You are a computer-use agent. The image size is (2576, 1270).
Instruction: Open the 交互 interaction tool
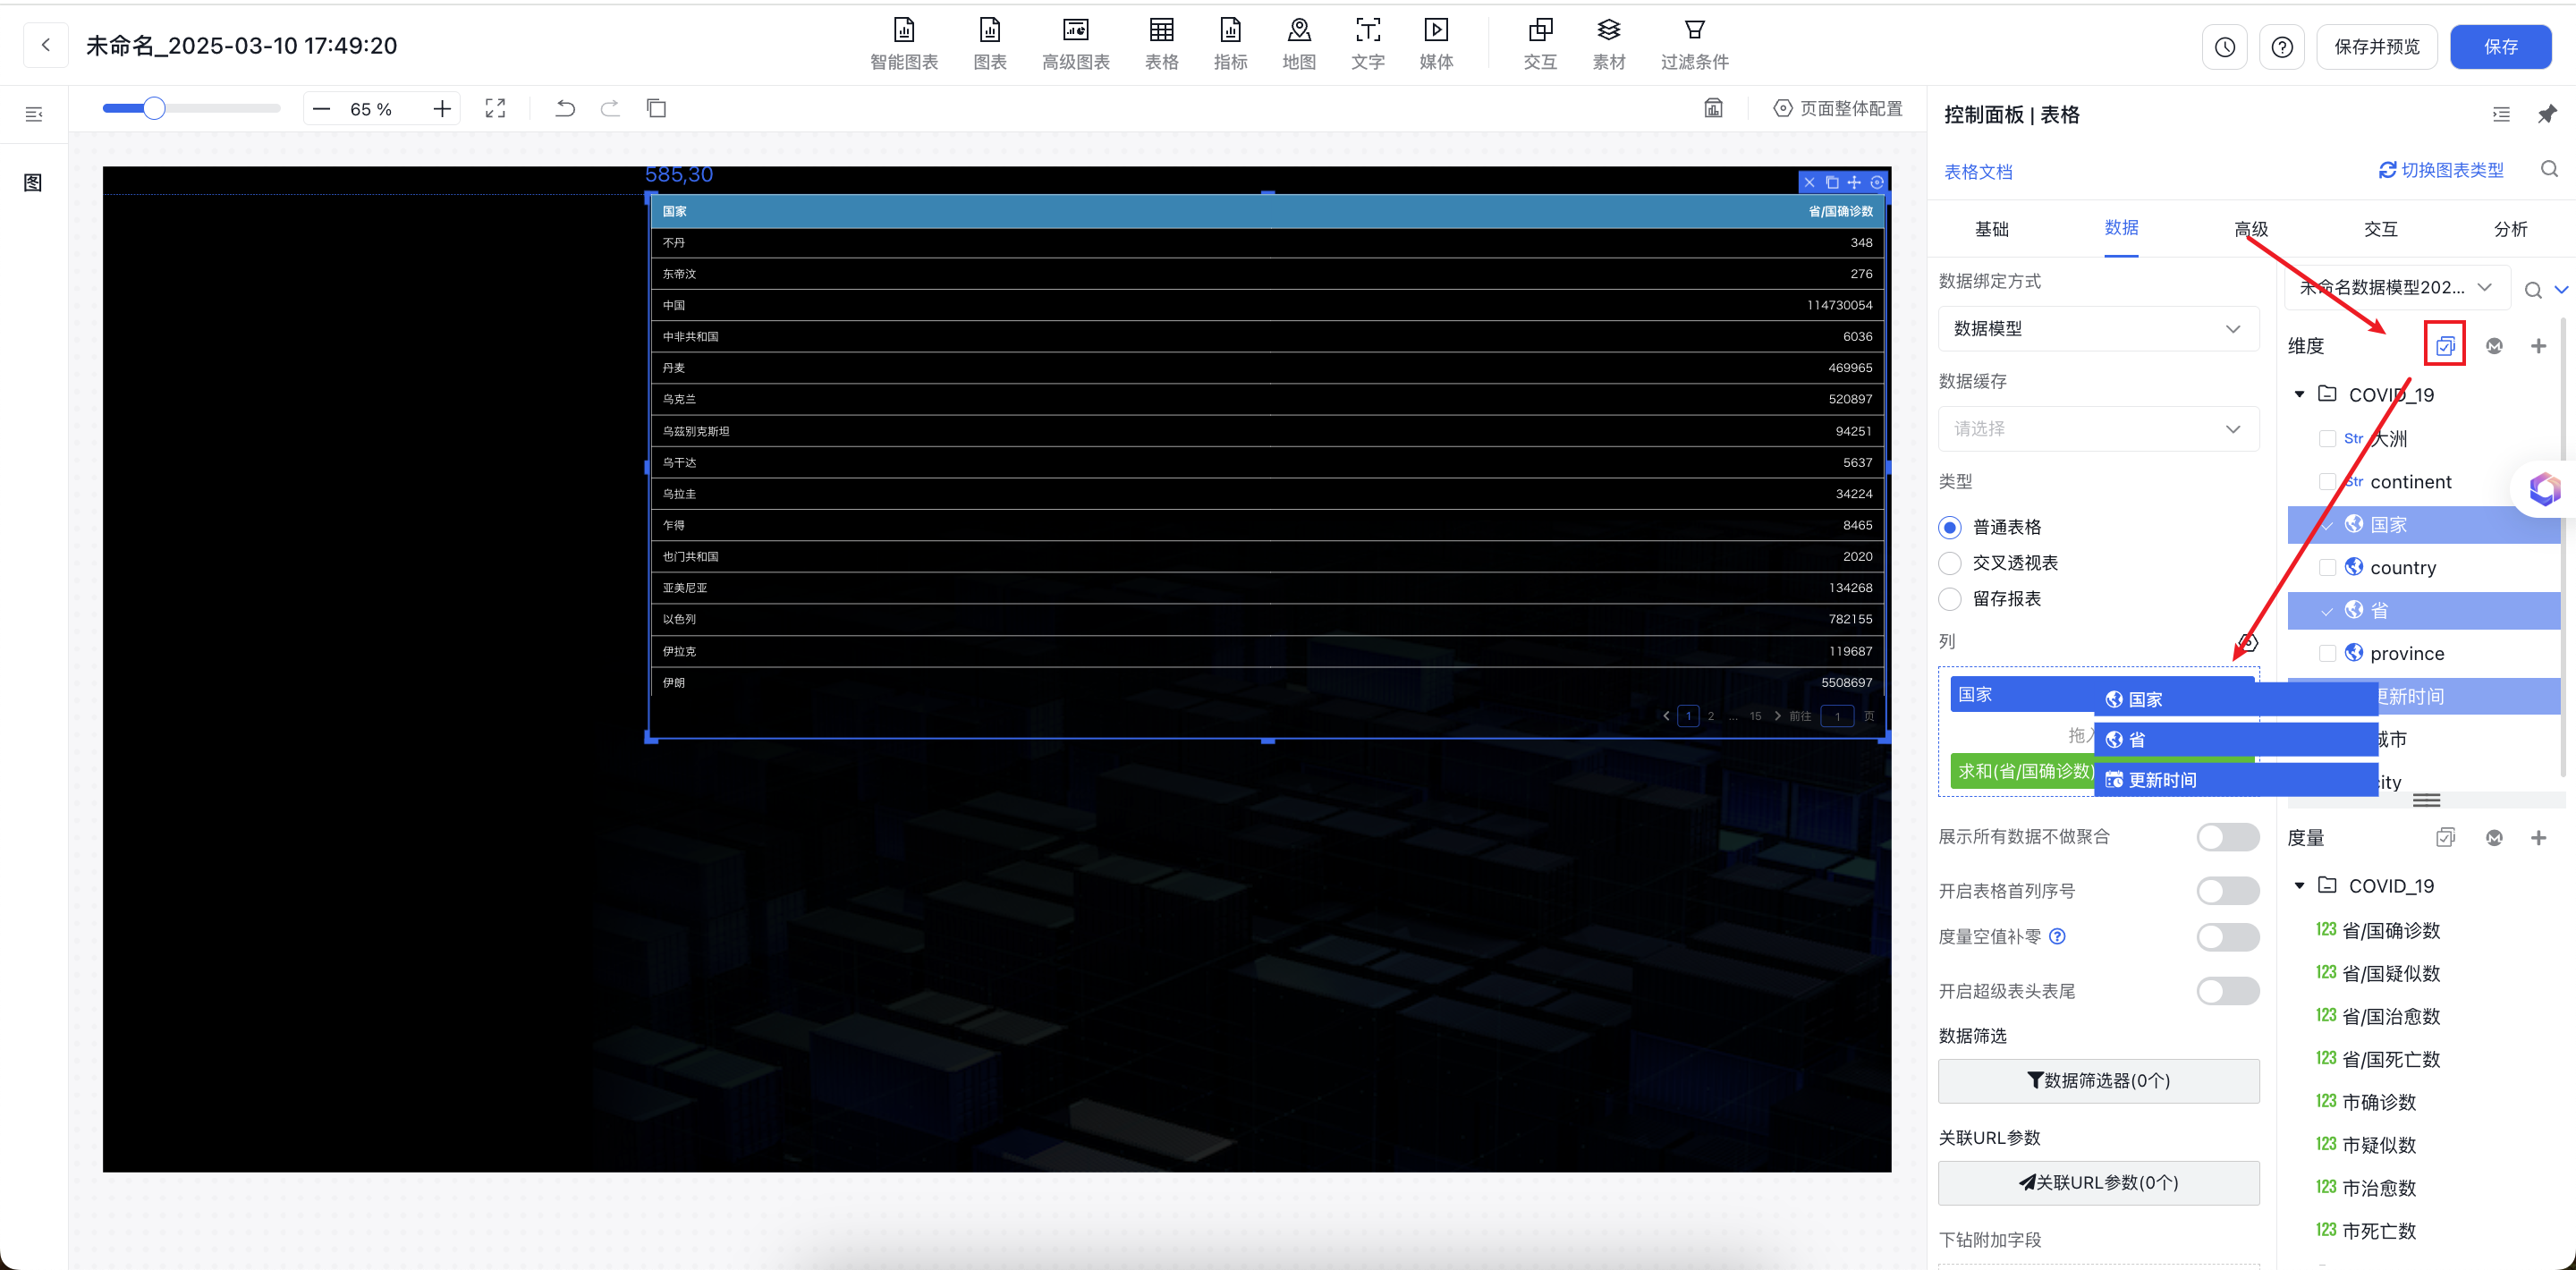[1539, 45]
